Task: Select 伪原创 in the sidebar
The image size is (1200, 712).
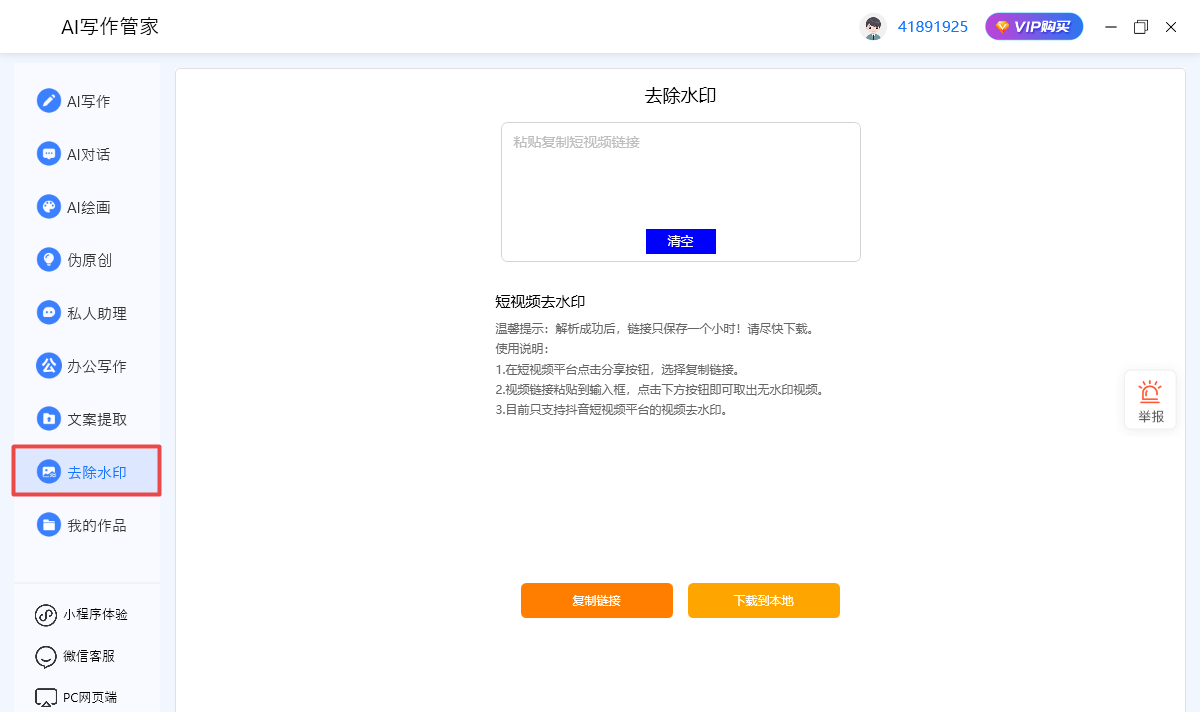Action: click(87, 260)
